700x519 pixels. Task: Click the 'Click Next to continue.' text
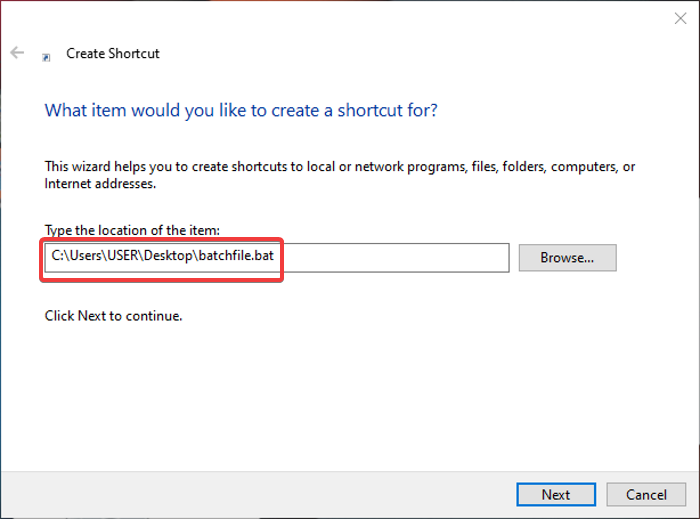click(113, 316)
